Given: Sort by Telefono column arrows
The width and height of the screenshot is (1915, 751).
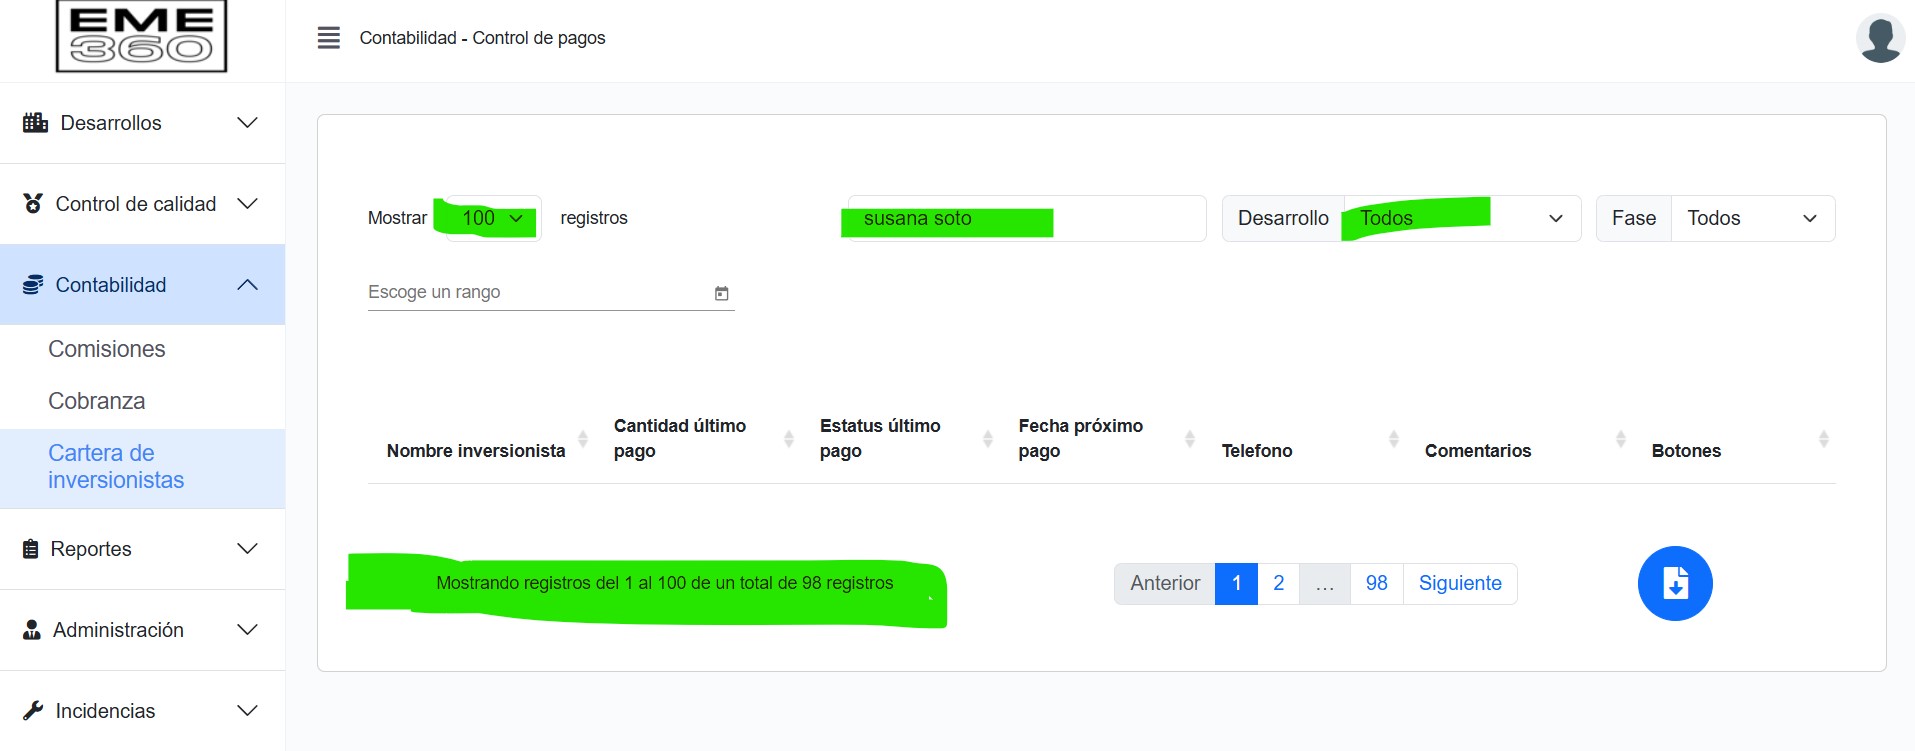Looking at the screenshot, I should (1393, 439).
